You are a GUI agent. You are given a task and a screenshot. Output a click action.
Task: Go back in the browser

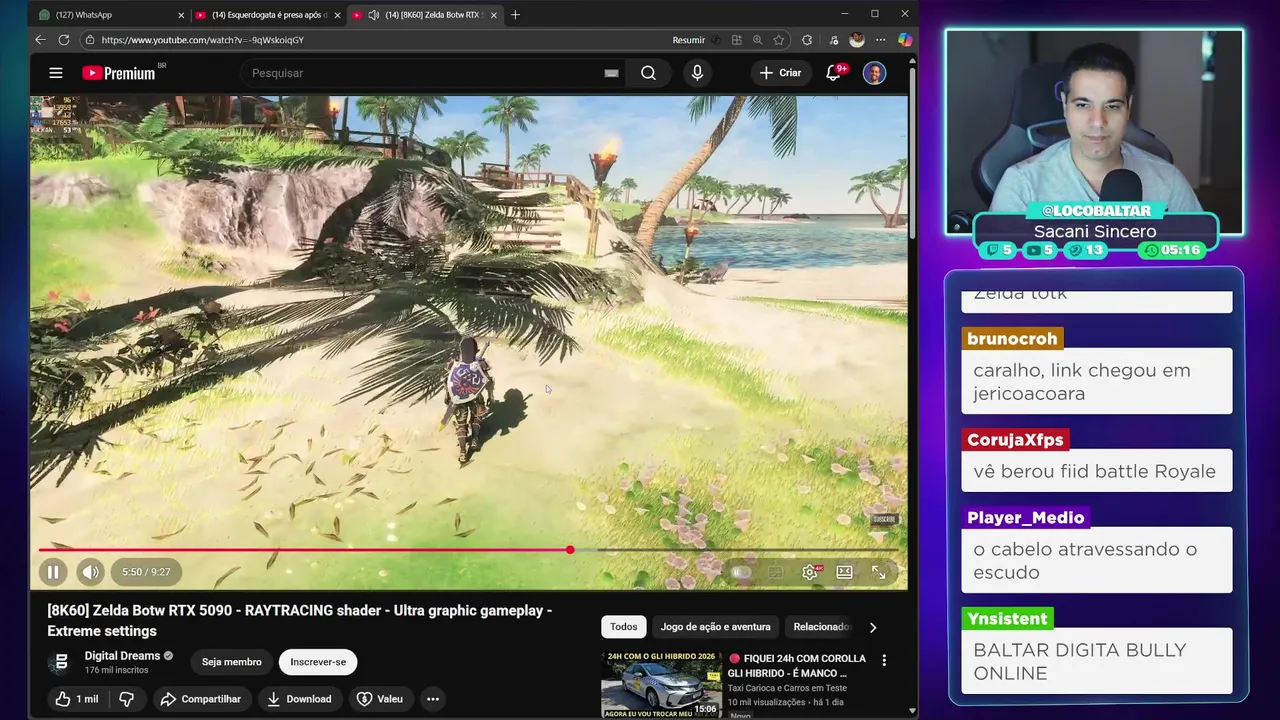tap(40, 40)
